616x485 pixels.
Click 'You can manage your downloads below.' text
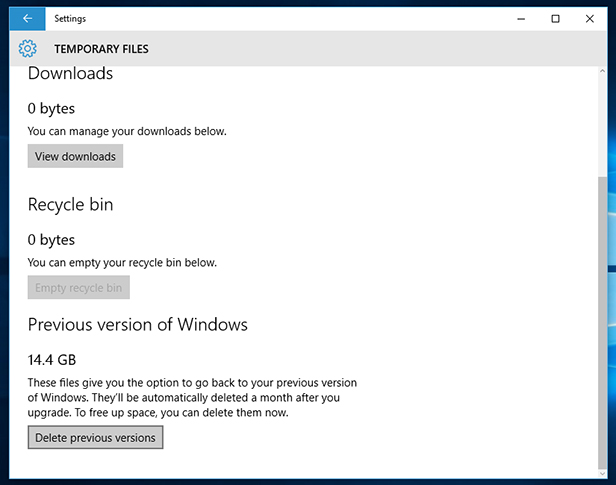coord(127,131)
